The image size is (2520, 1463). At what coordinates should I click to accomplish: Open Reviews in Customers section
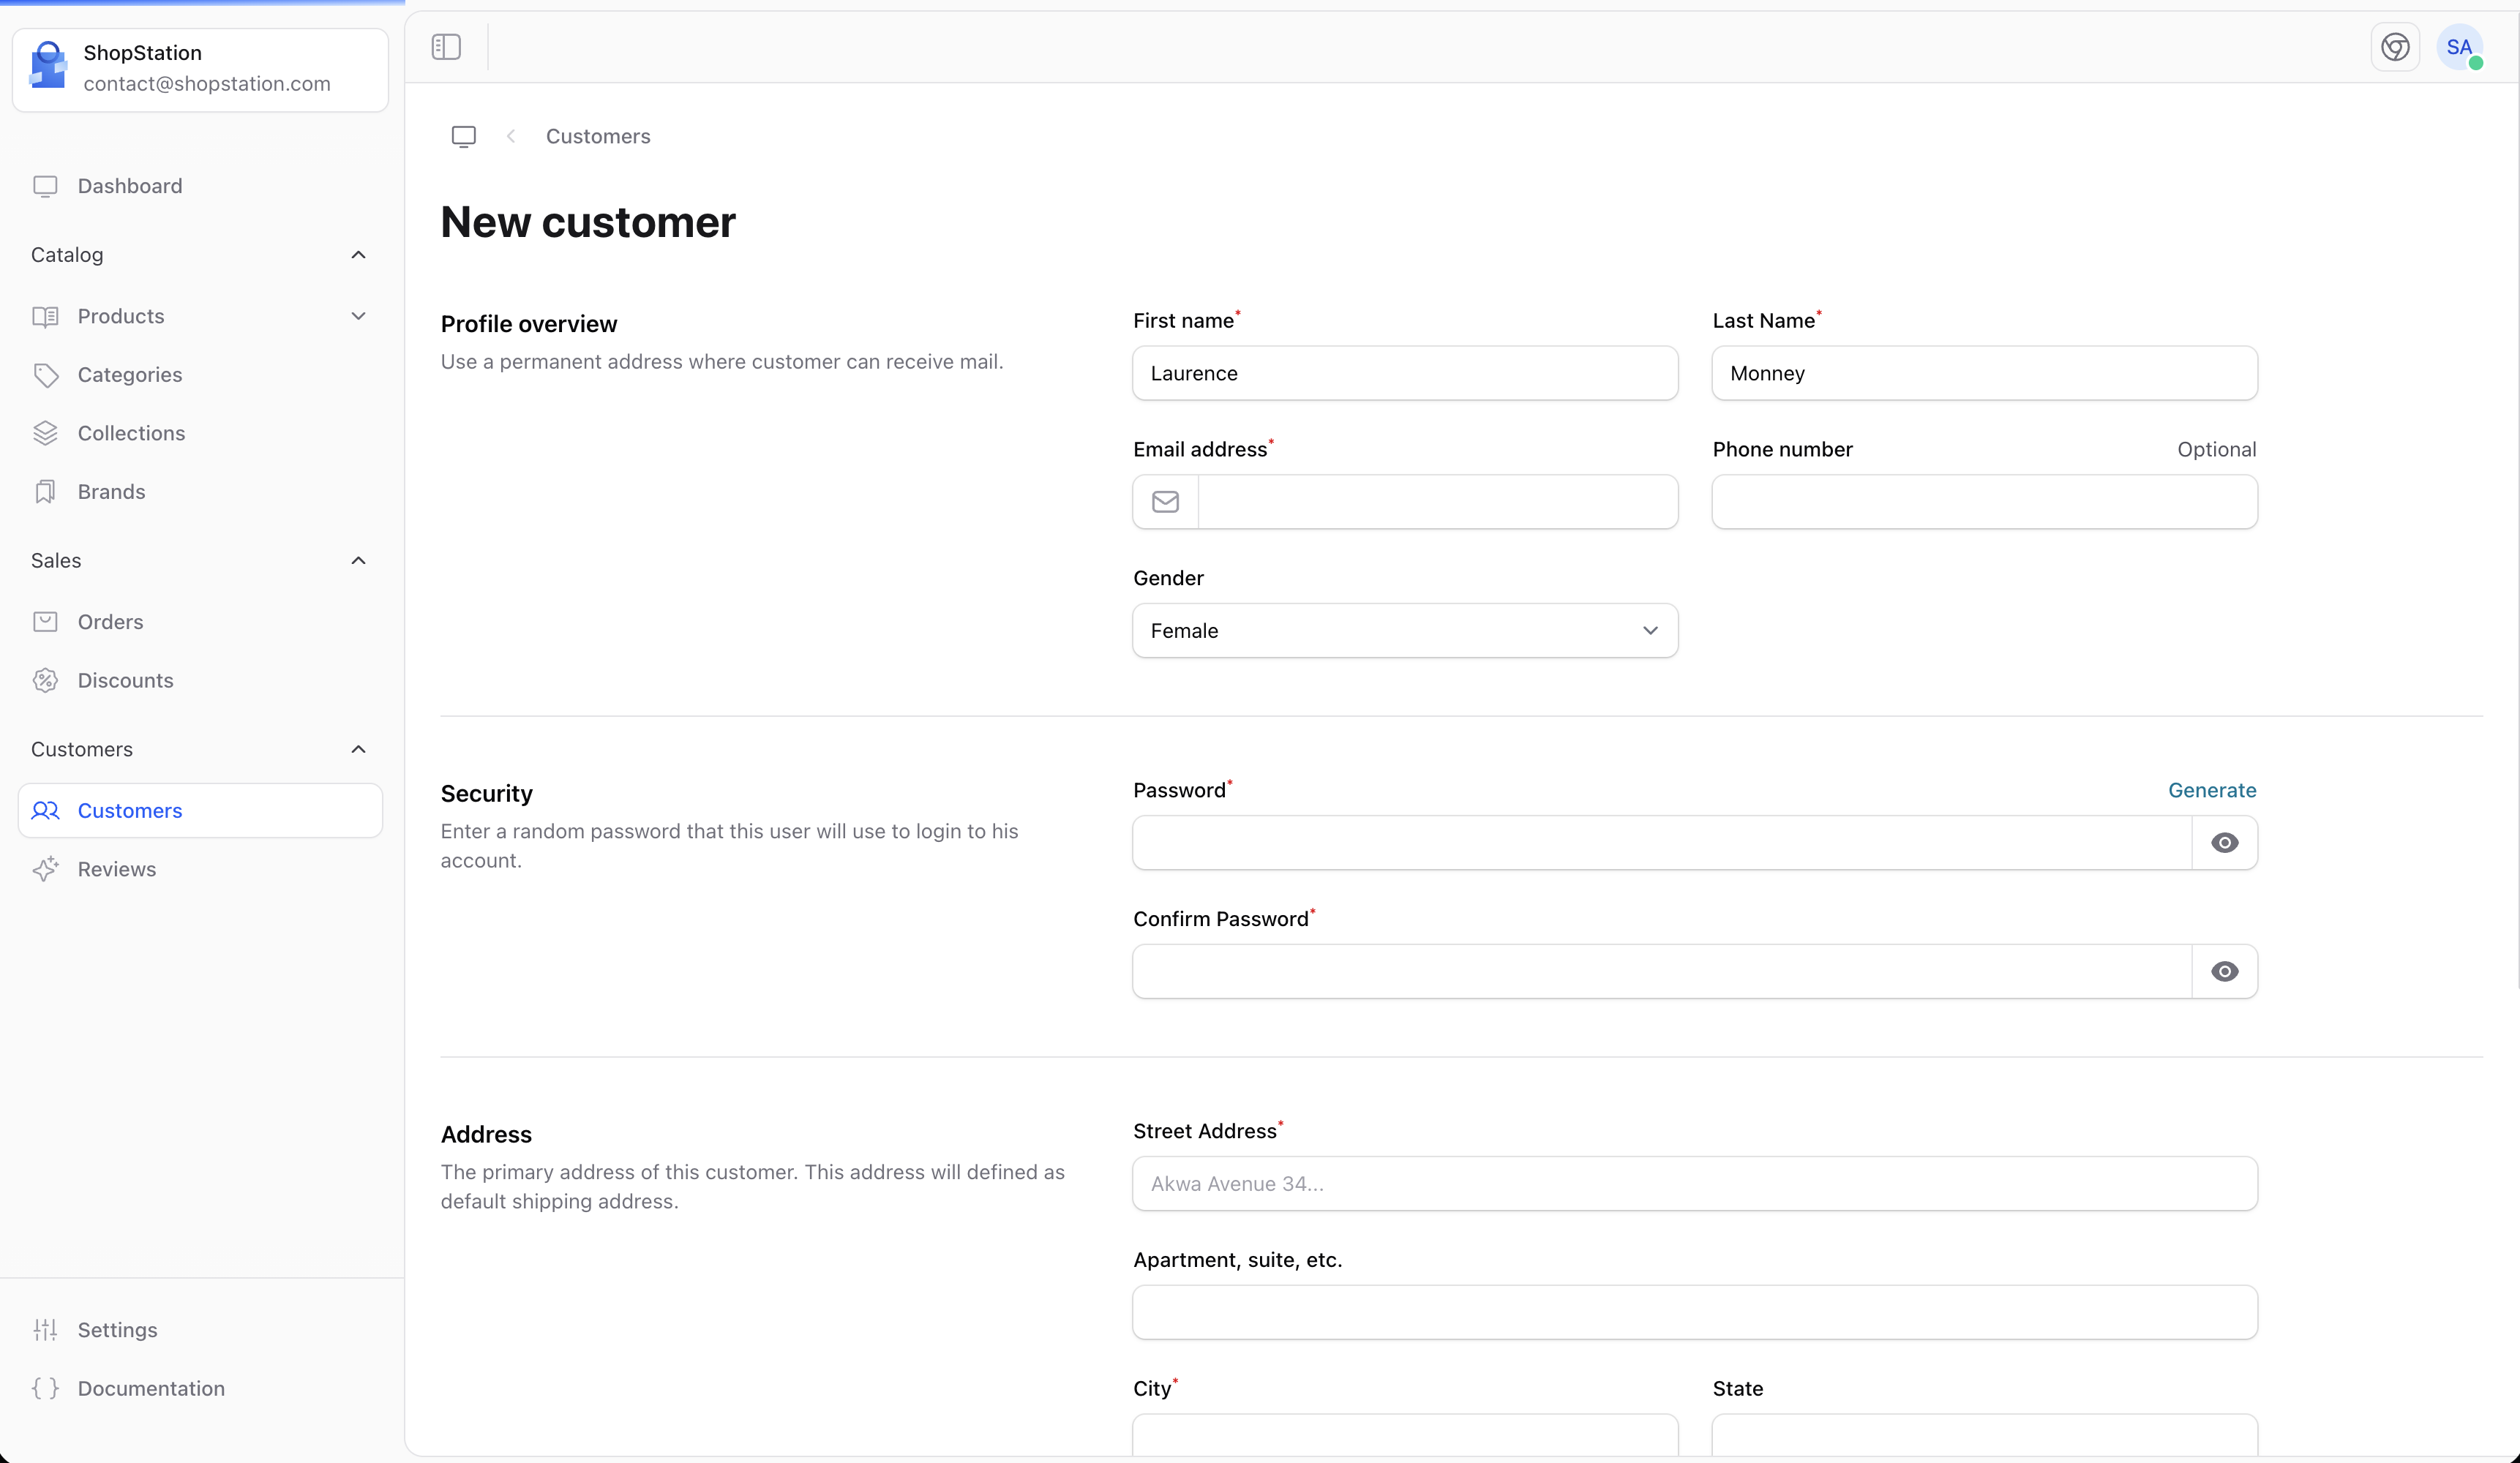(x=117, y=868)
